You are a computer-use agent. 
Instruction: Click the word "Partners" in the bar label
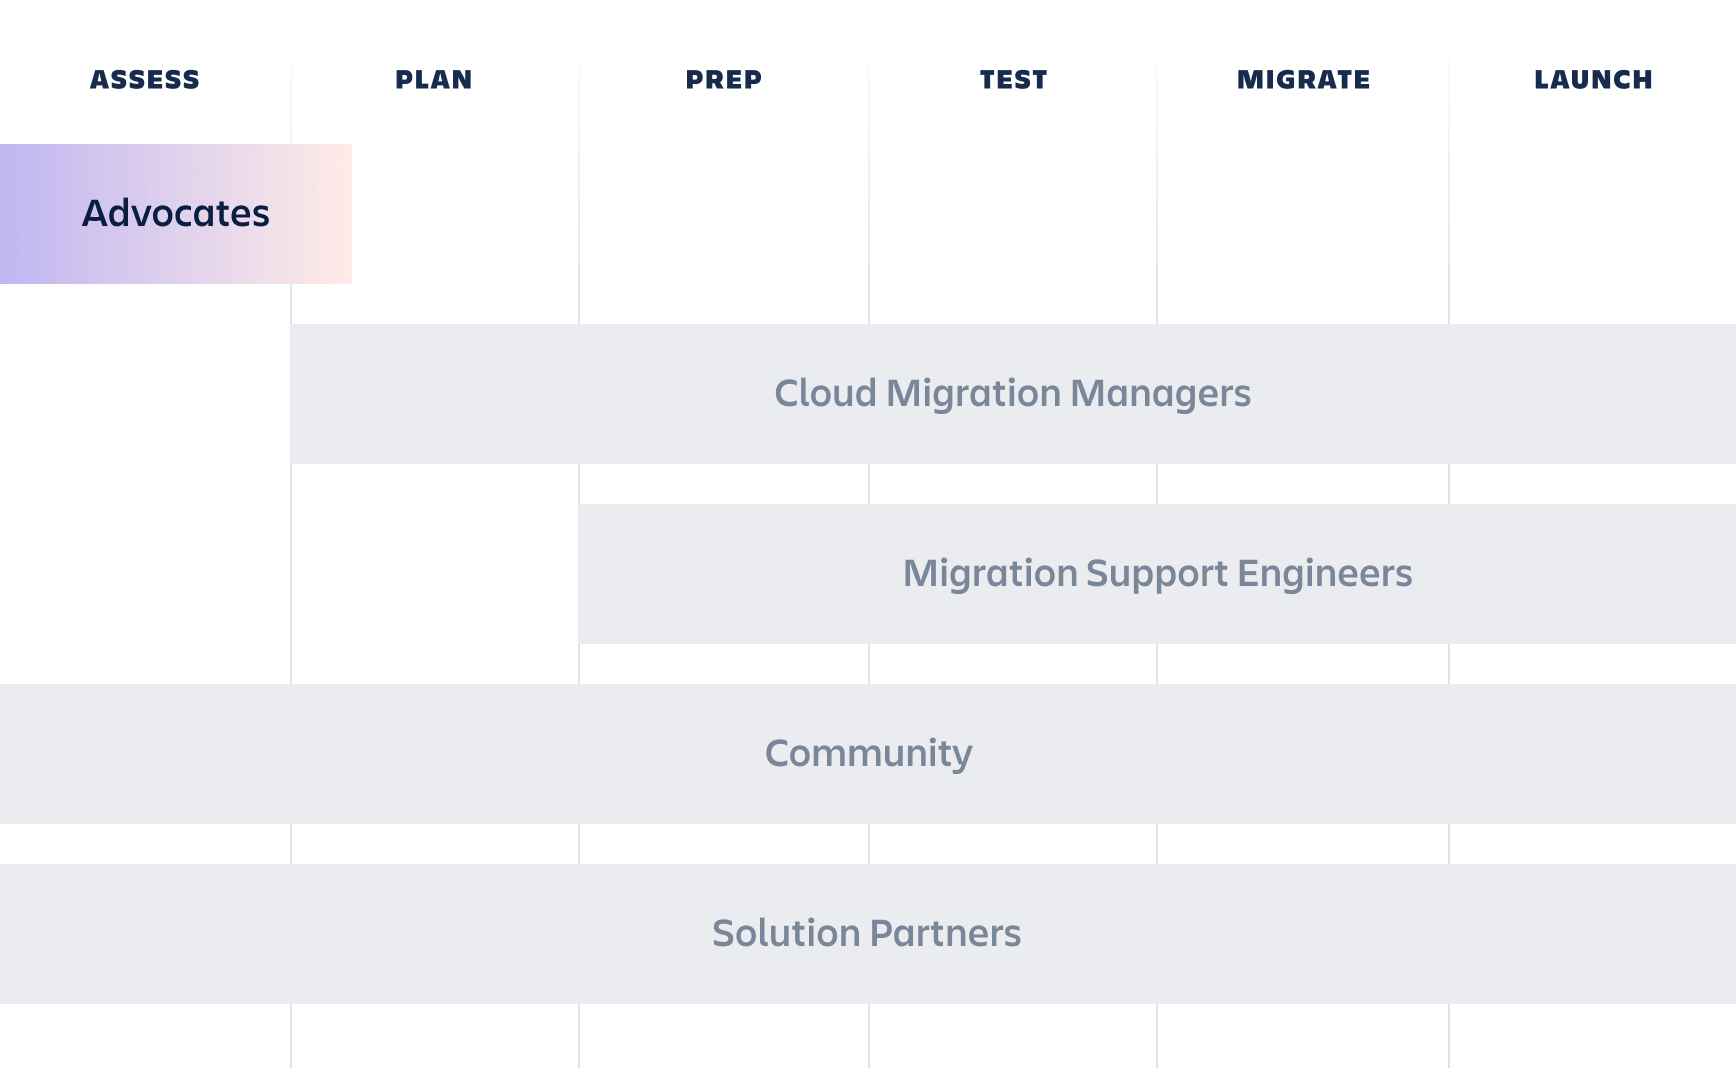click(944, 934)
